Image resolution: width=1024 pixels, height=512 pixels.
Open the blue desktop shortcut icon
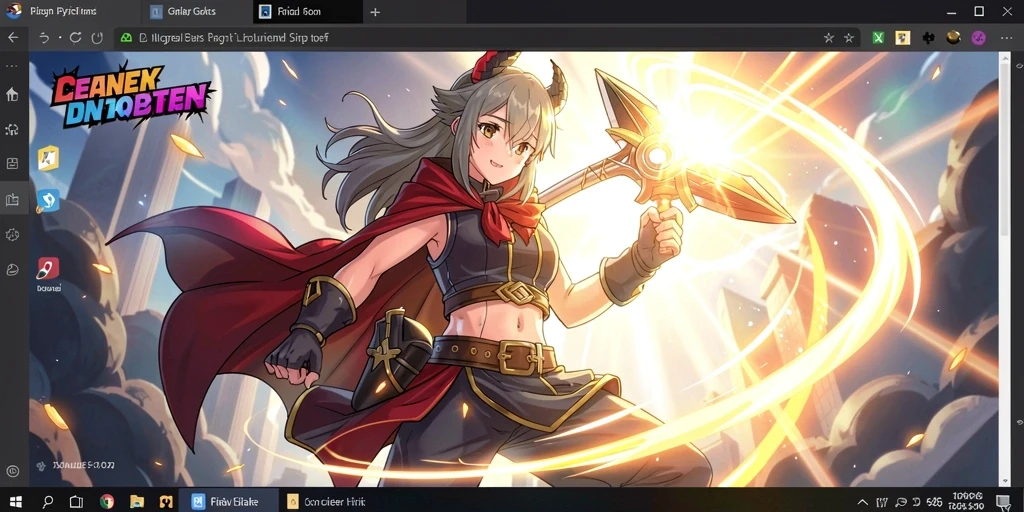[x=48, y=200]
